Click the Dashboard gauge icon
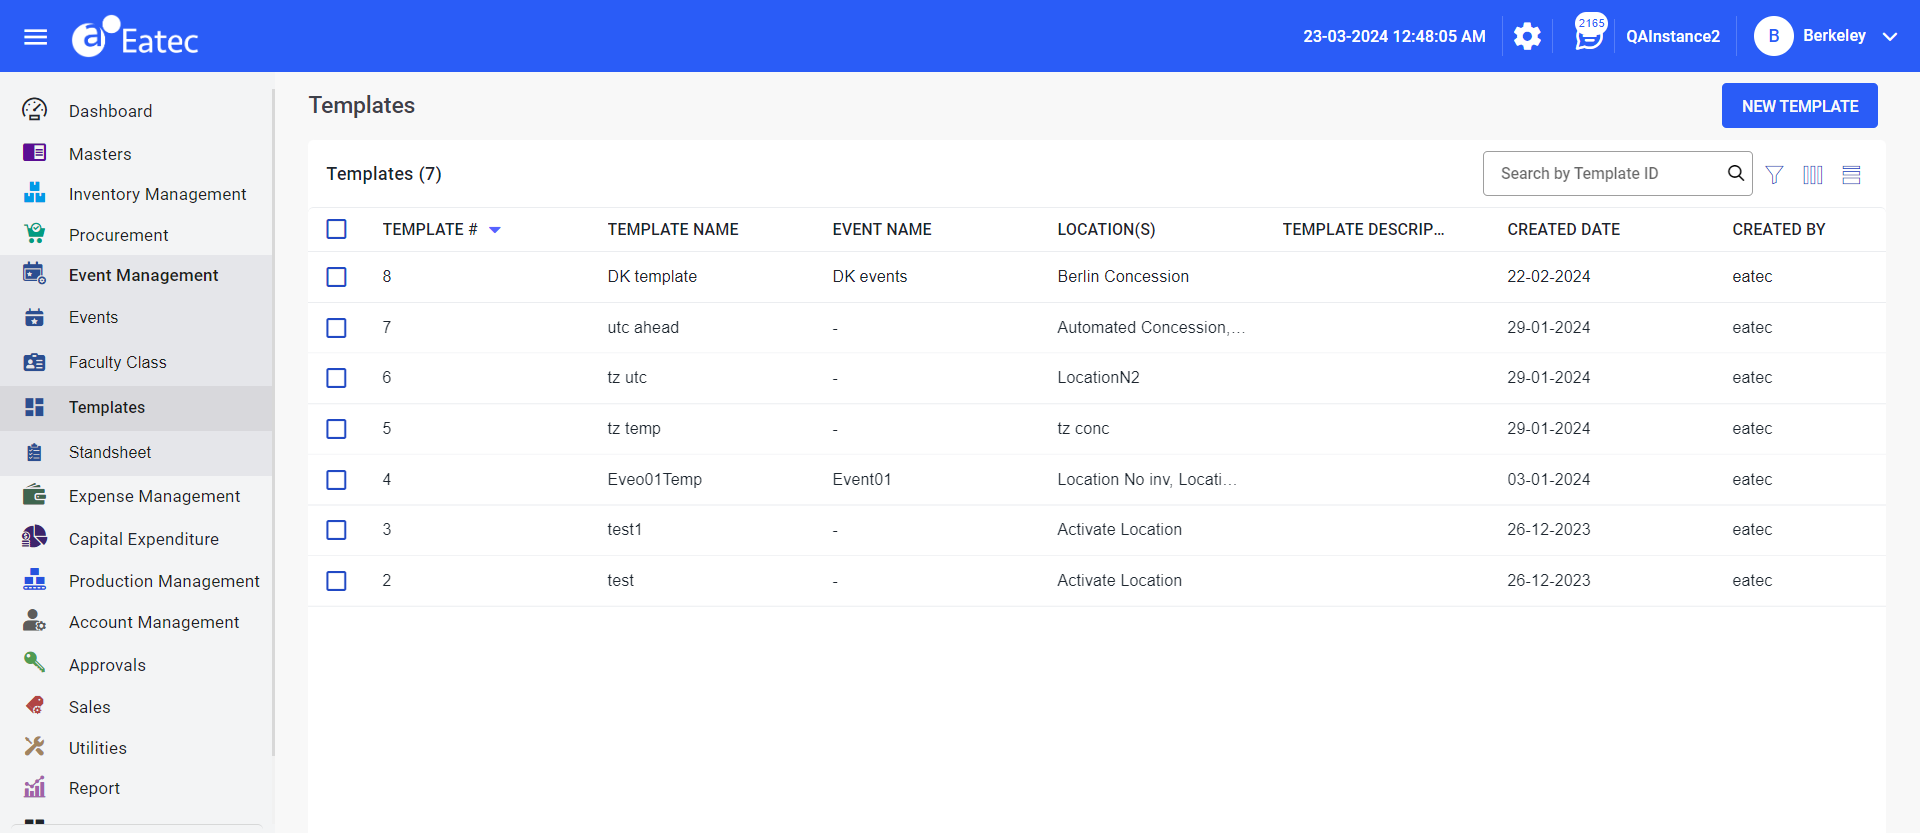This screenshot has height=833, width=1920. (35, 110)
